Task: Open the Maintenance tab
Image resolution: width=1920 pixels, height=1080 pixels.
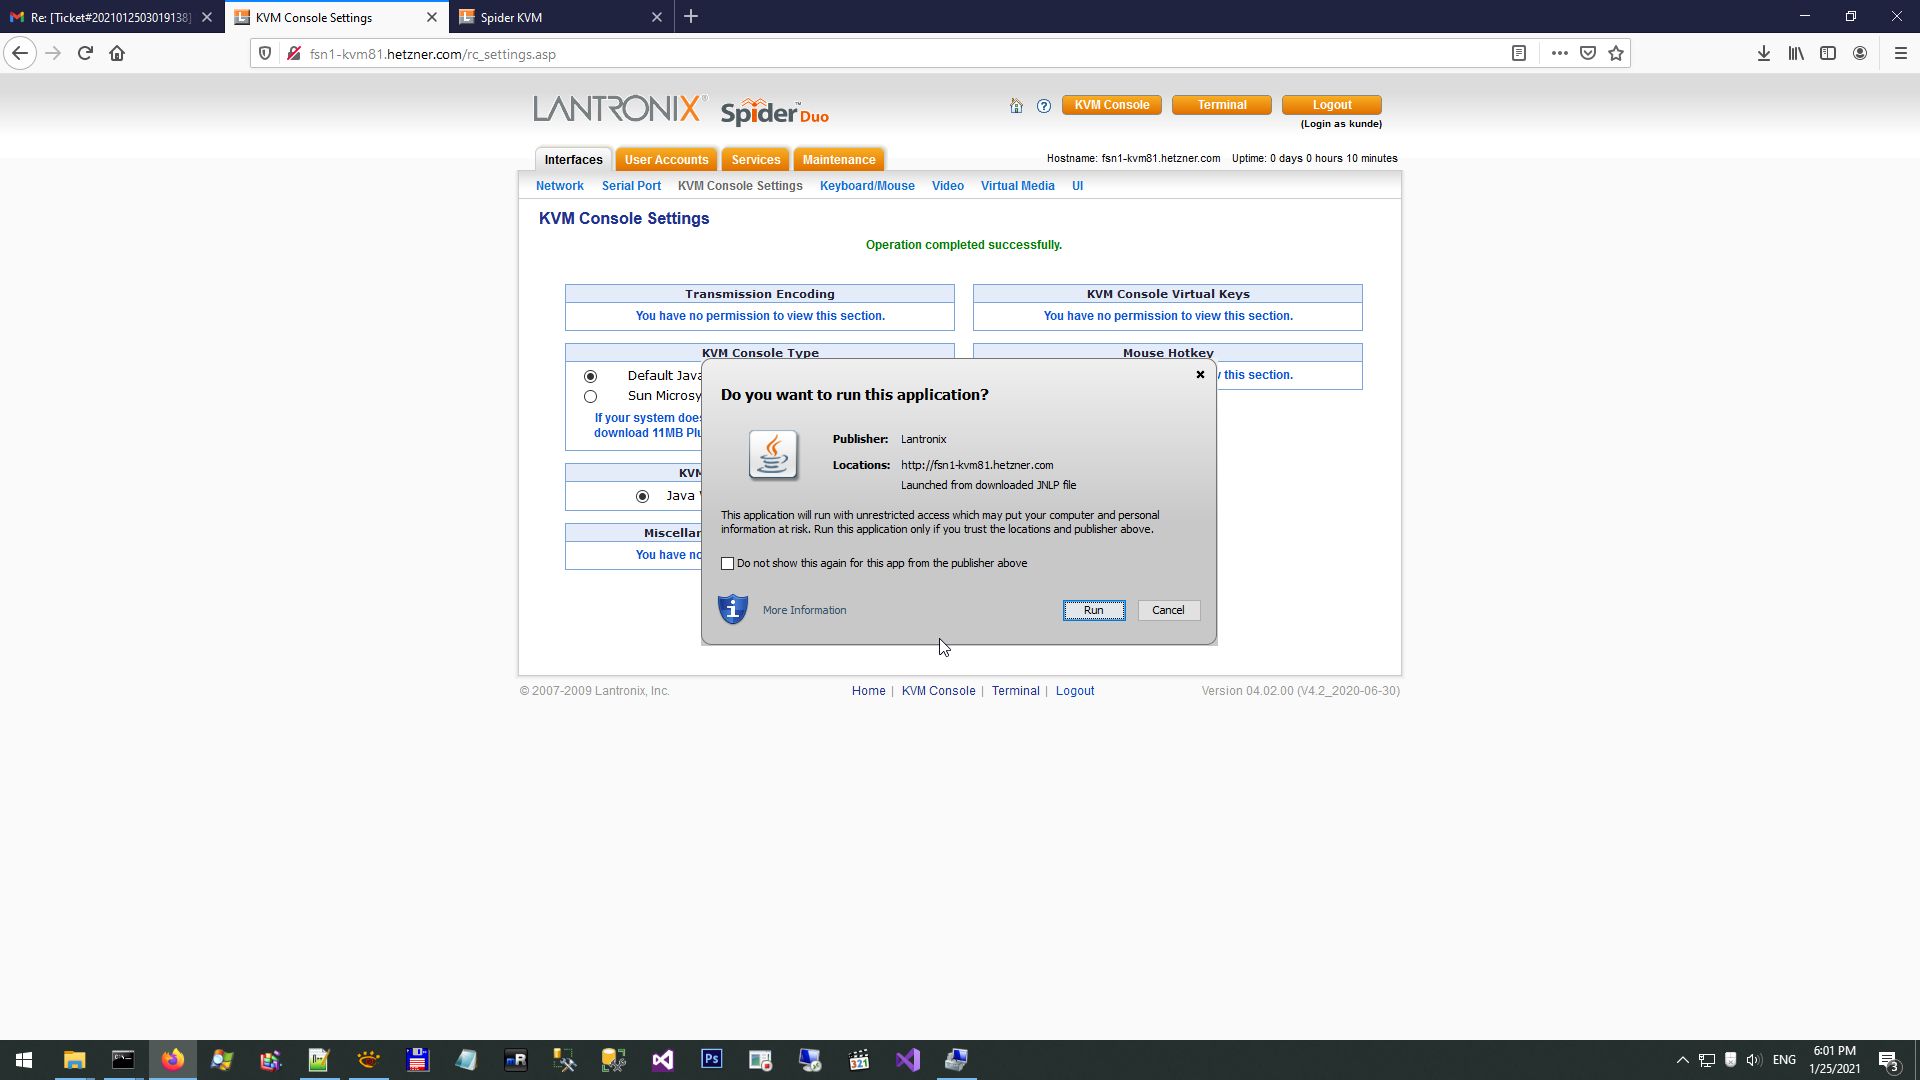Action: pyautogui.click(x=838, y=160)
